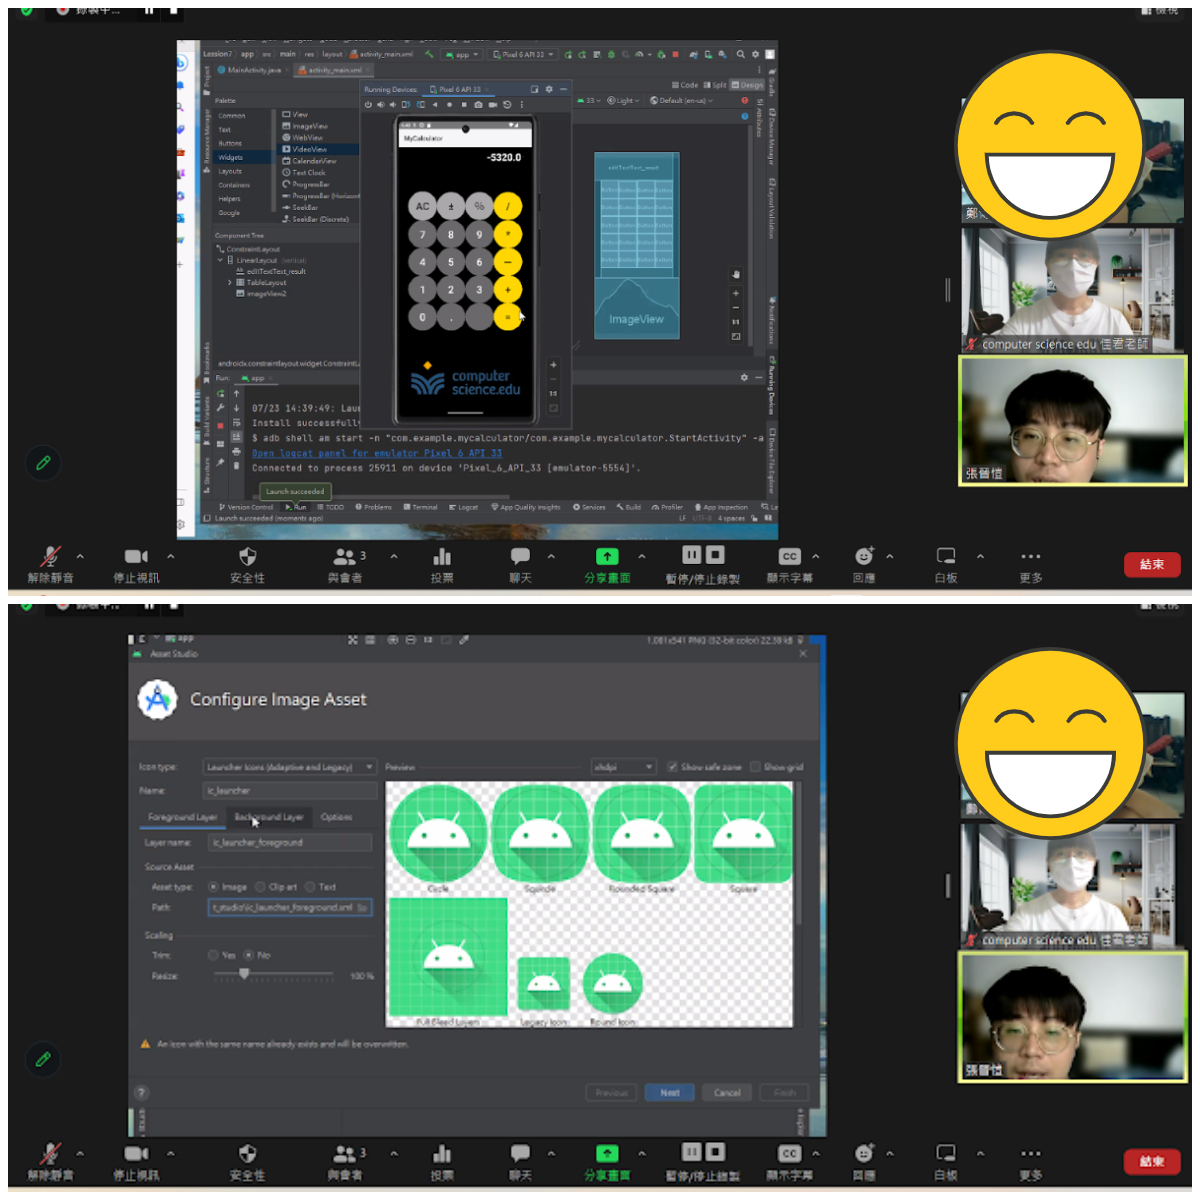The width and height of the screenshot is (1200, 1200).
Task: Open the app run configuration dropdown
Action: click(x=462, y=54)
